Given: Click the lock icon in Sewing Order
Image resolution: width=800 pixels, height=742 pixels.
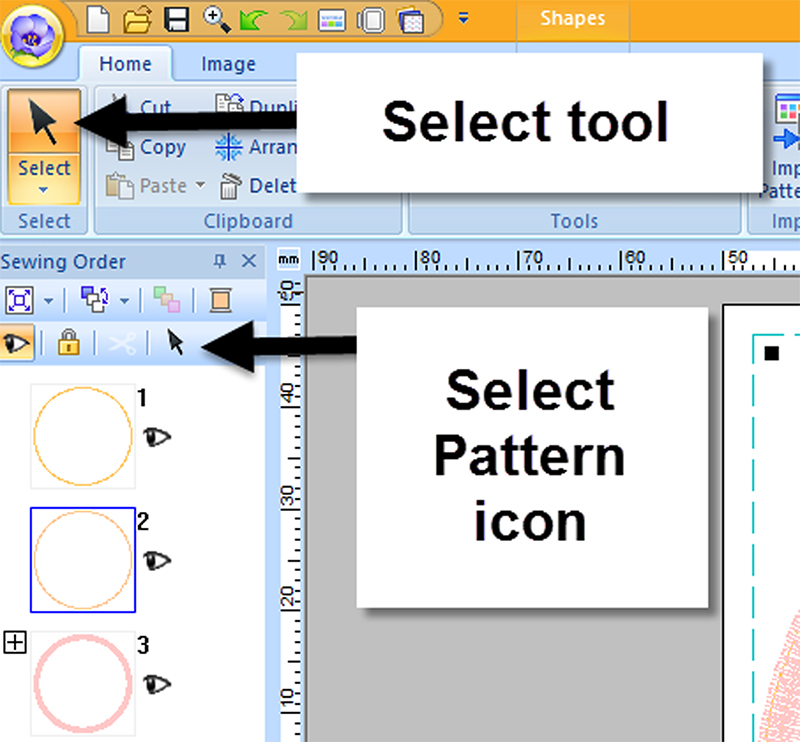Looking at the screenshot, I should point(68,343).
